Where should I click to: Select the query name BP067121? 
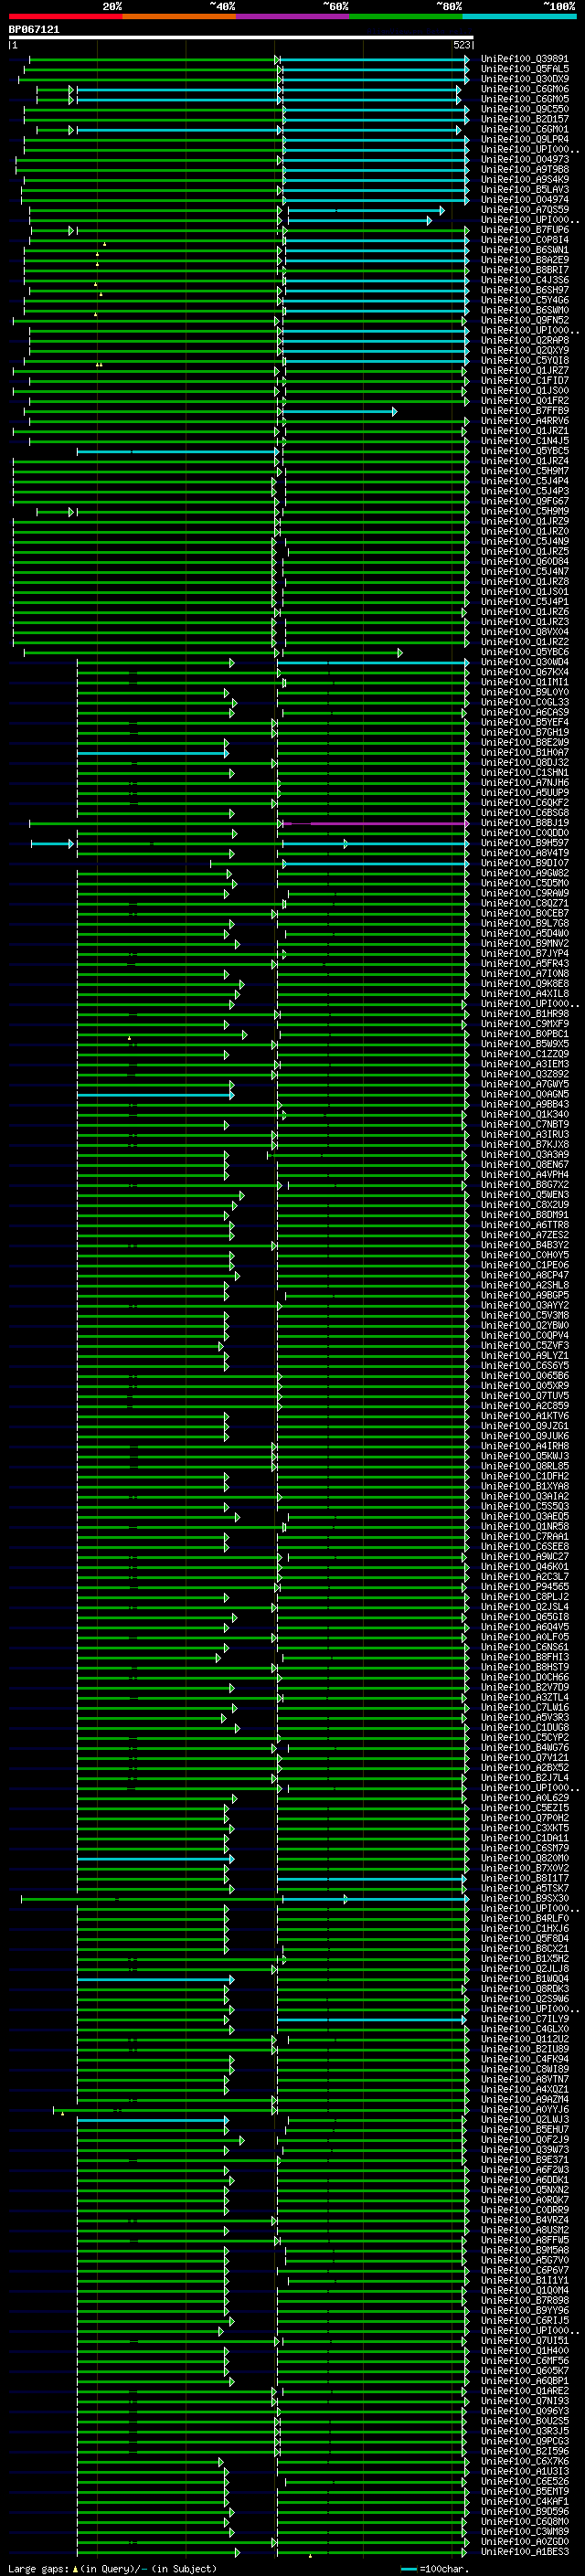coord(34,29)
